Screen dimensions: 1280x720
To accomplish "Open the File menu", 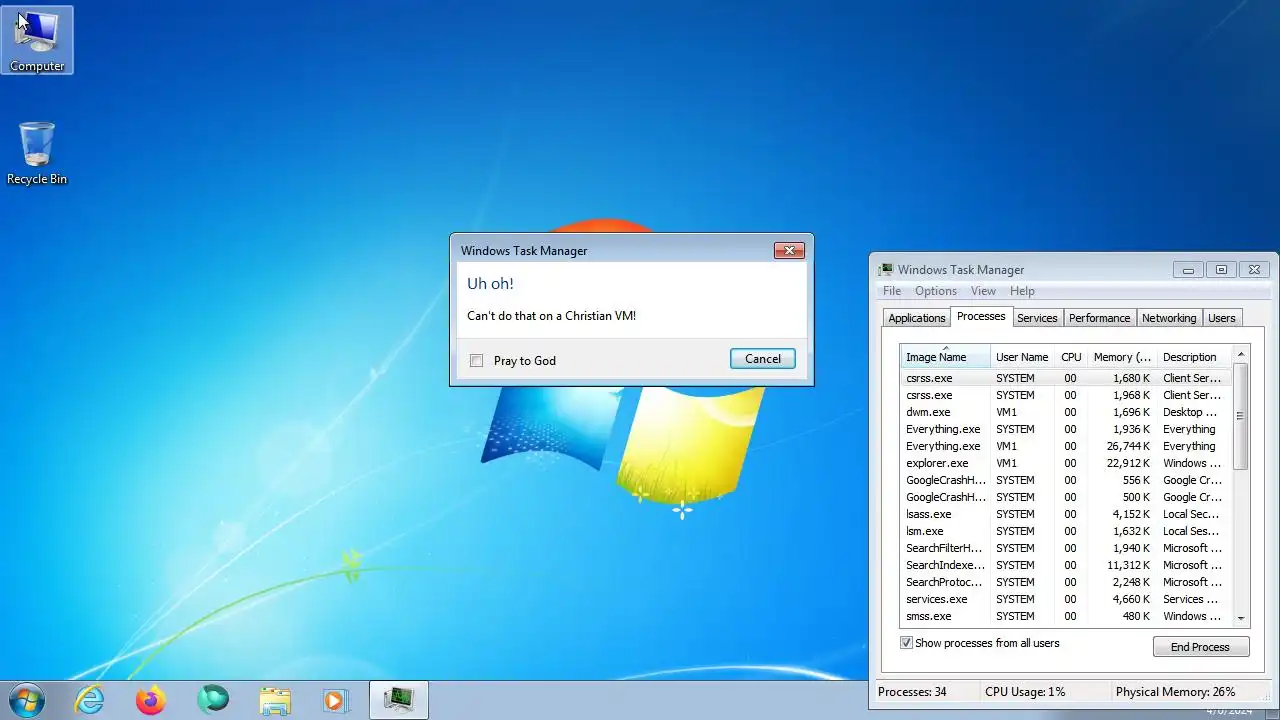I will pos(892,291).
